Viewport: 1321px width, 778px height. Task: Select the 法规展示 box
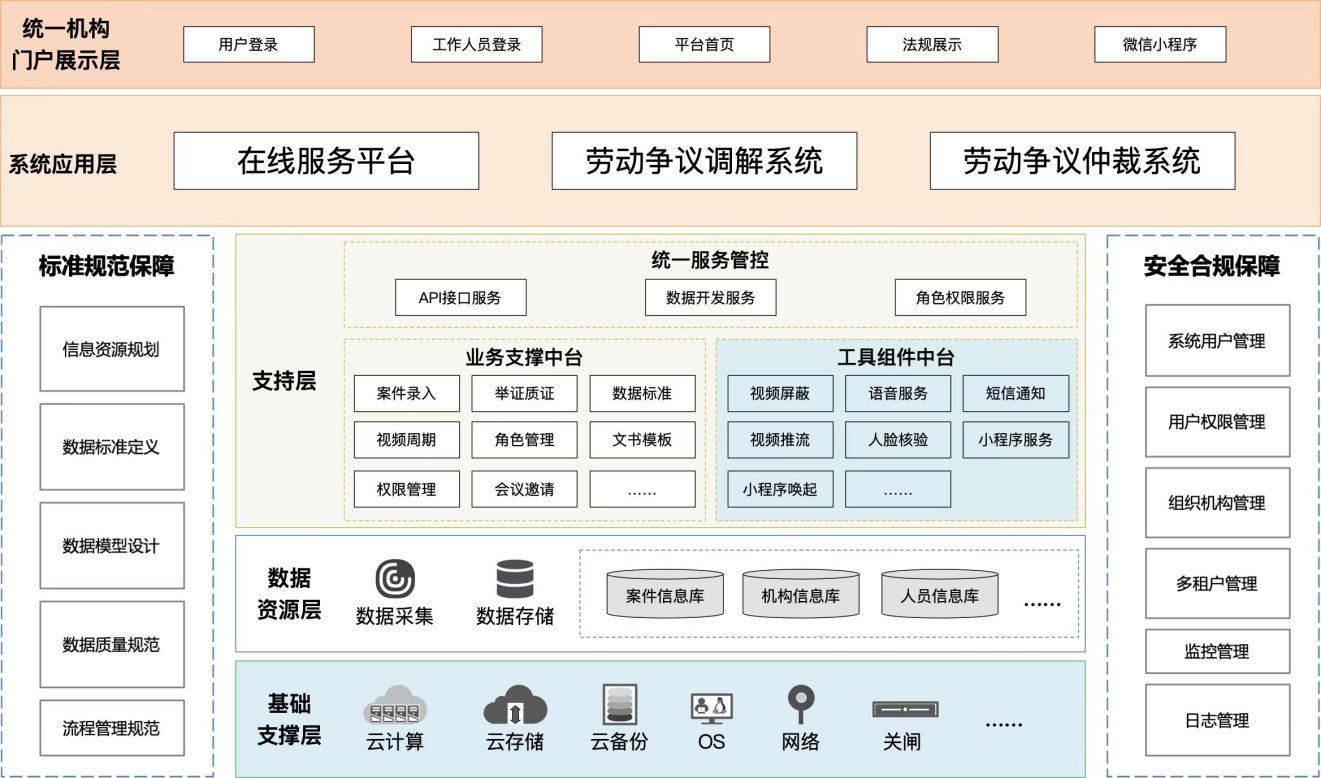pos(932,45)
